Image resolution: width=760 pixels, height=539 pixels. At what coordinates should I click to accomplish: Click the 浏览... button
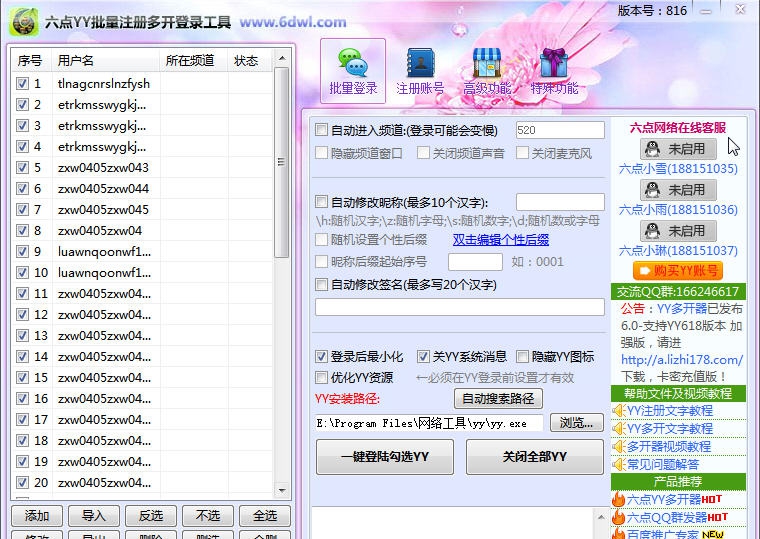coord(577,423)
